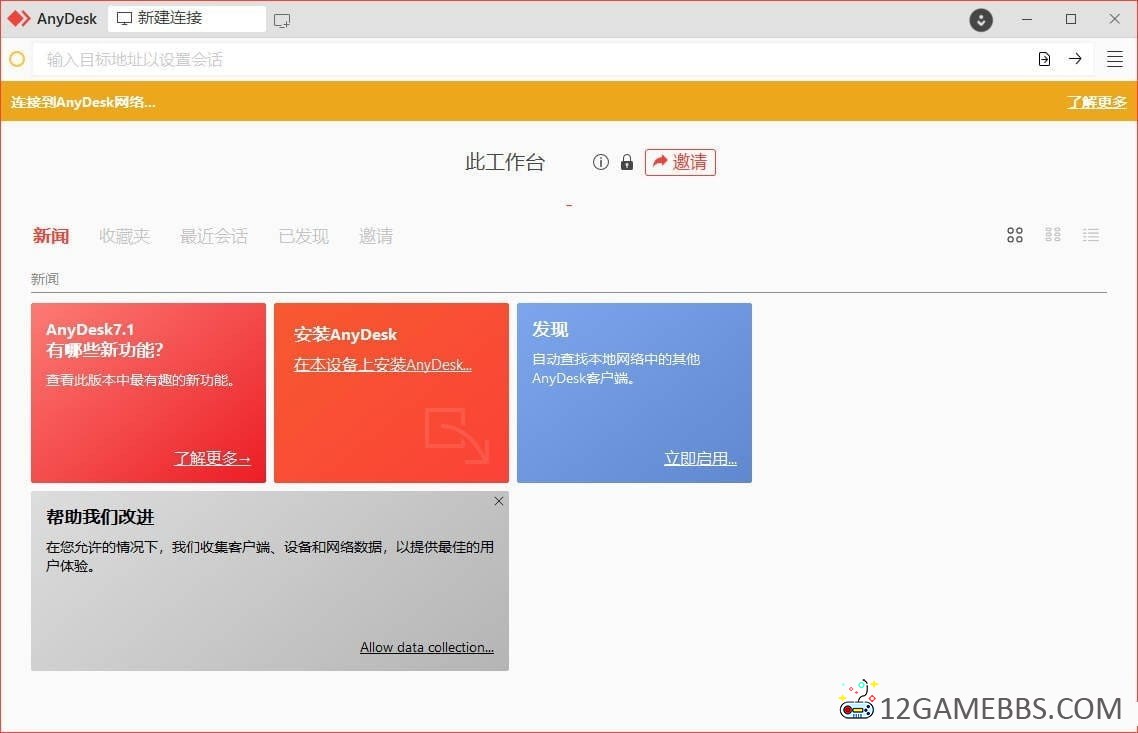This screenshot has height=733, width=1138.
Task: Click the connection status circle indicator
Action: point(17,59)
